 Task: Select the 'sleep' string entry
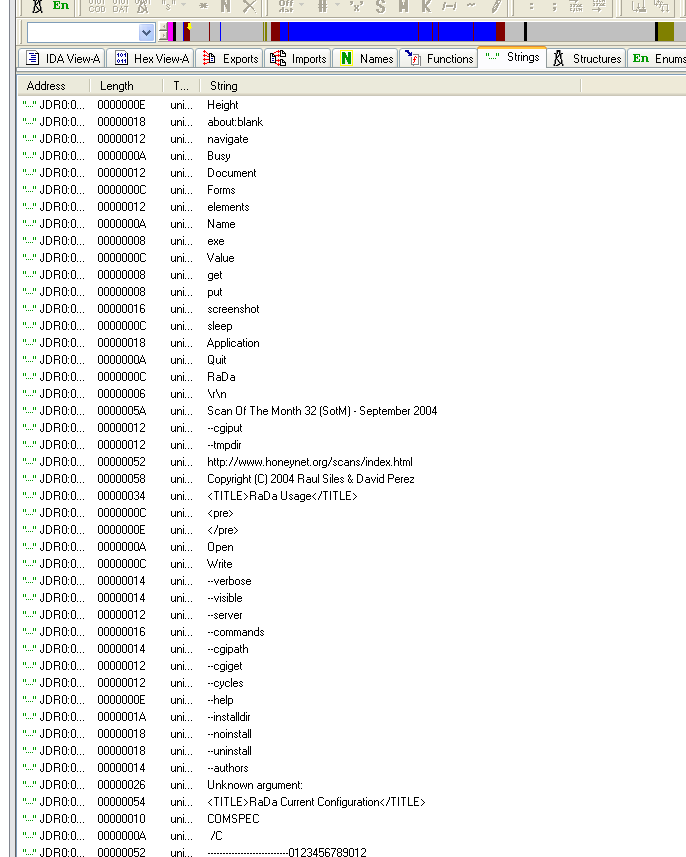point(220,326)
